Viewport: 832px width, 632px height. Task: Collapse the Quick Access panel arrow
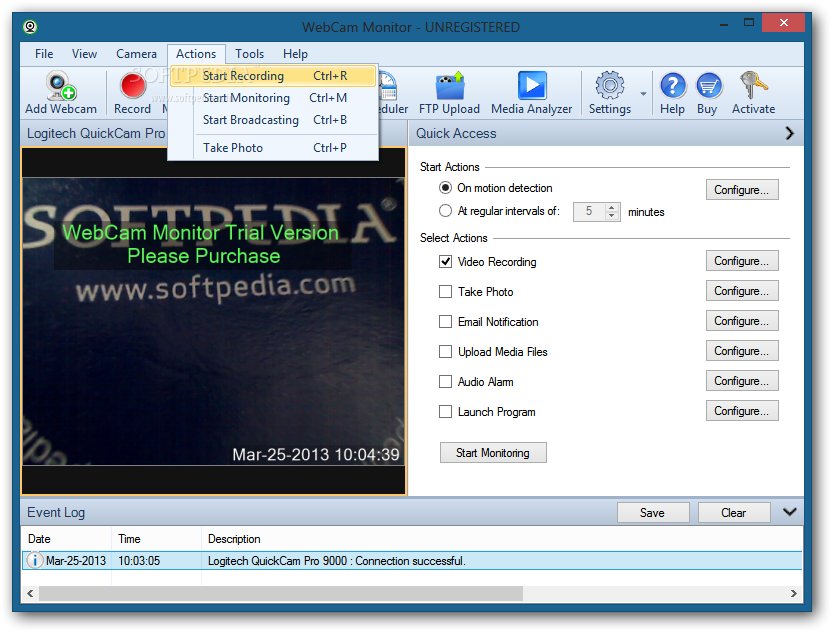790,133
